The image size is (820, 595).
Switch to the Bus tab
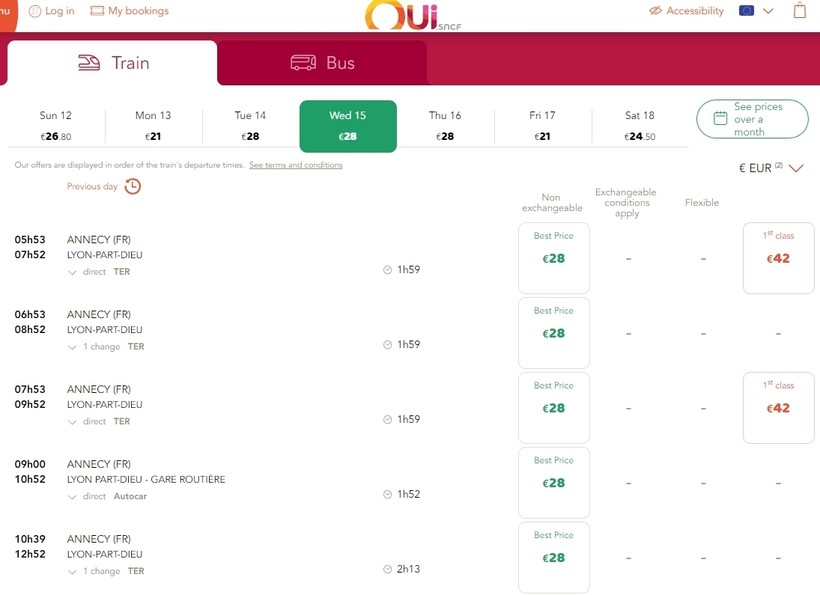coord(322,63)
